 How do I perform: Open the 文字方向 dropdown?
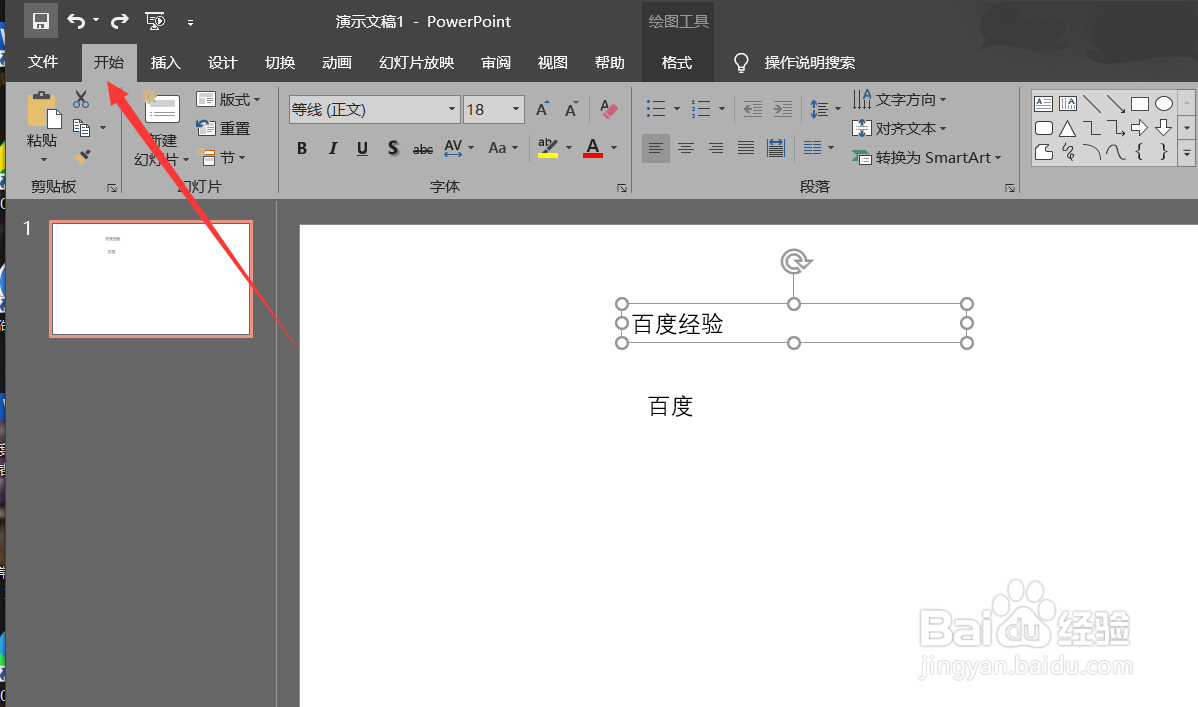point(899,99)
